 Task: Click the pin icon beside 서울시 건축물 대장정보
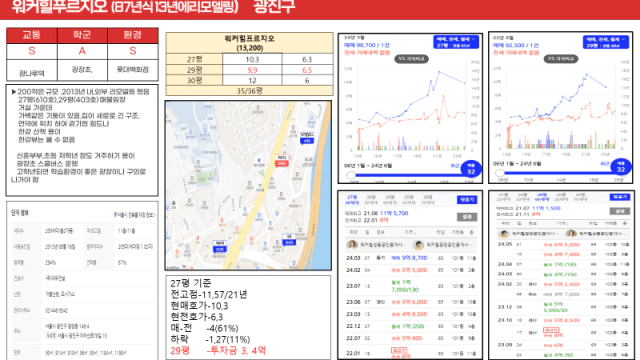tap(115, 215)
